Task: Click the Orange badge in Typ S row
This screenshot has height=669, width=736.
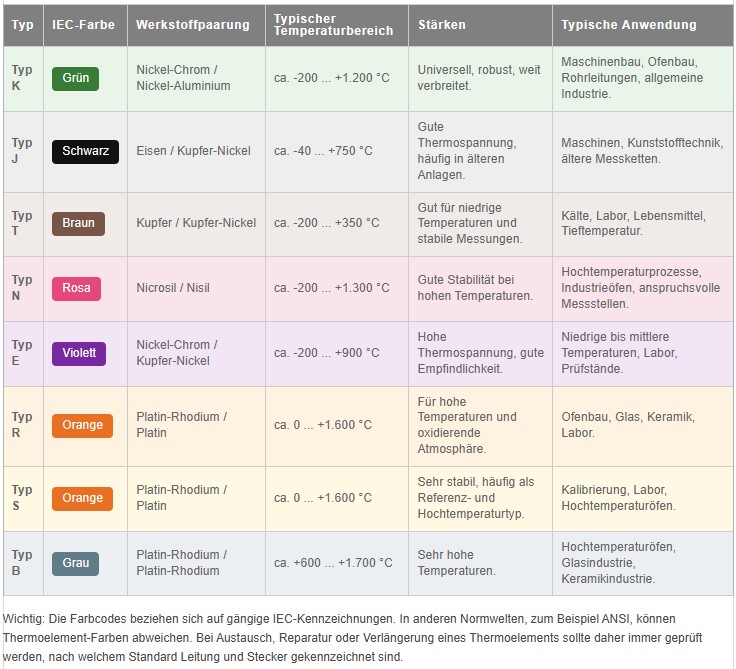Action: tap(82, 498)
